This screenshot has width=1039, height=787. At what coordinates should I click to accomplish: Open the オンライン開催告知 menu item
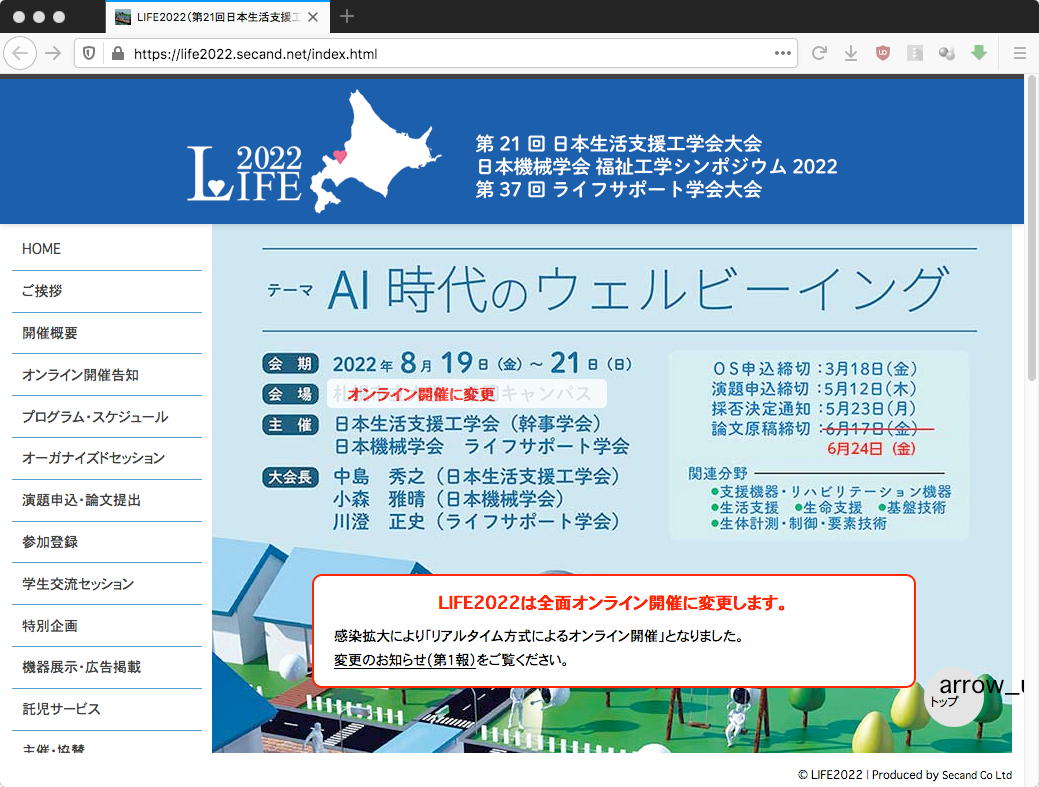click(x=107, y=375)
